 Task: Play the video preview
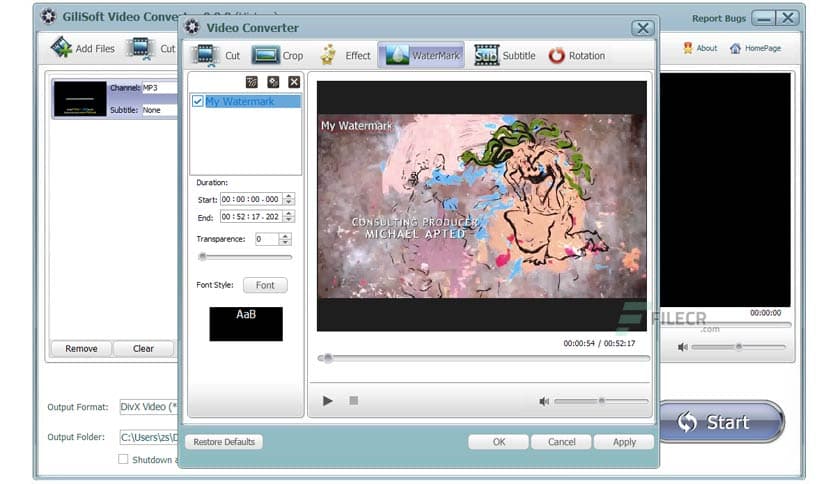coord(327,401)
